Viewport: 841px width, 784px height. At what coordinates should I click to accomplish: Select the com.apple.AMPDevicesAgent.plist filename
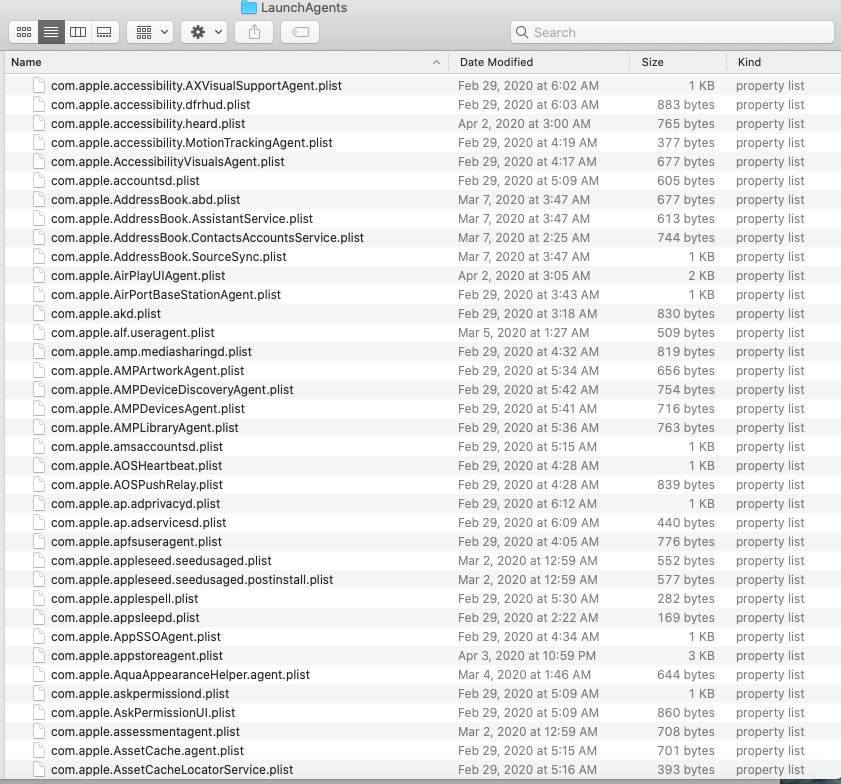tap(147, 409)
